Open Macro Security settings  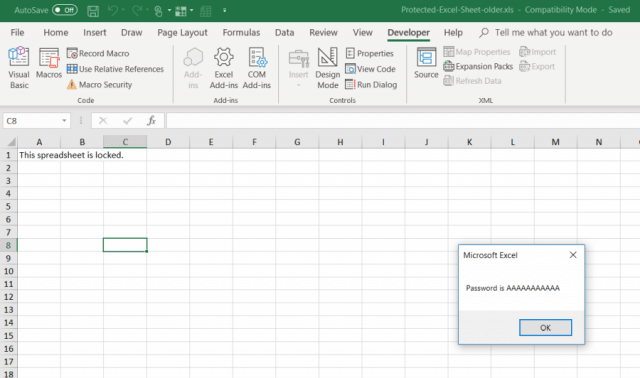click(x=100, y=84)
